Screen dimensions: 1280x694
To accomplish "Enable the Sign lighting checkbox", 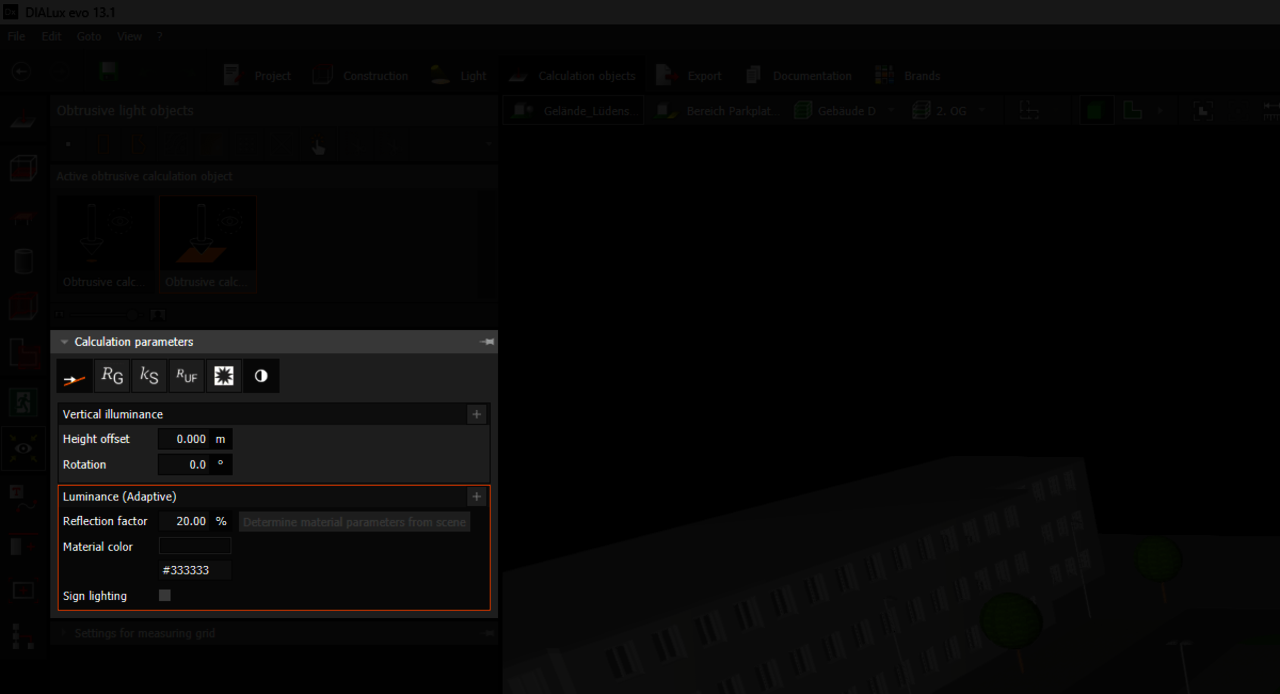I will point(165,596).
